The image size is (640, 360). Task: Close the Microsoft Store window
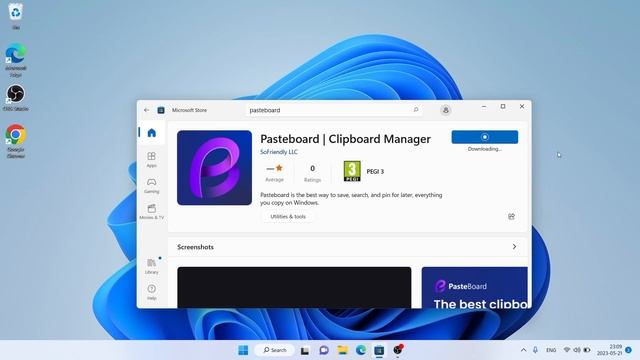[x=522, y=107]
